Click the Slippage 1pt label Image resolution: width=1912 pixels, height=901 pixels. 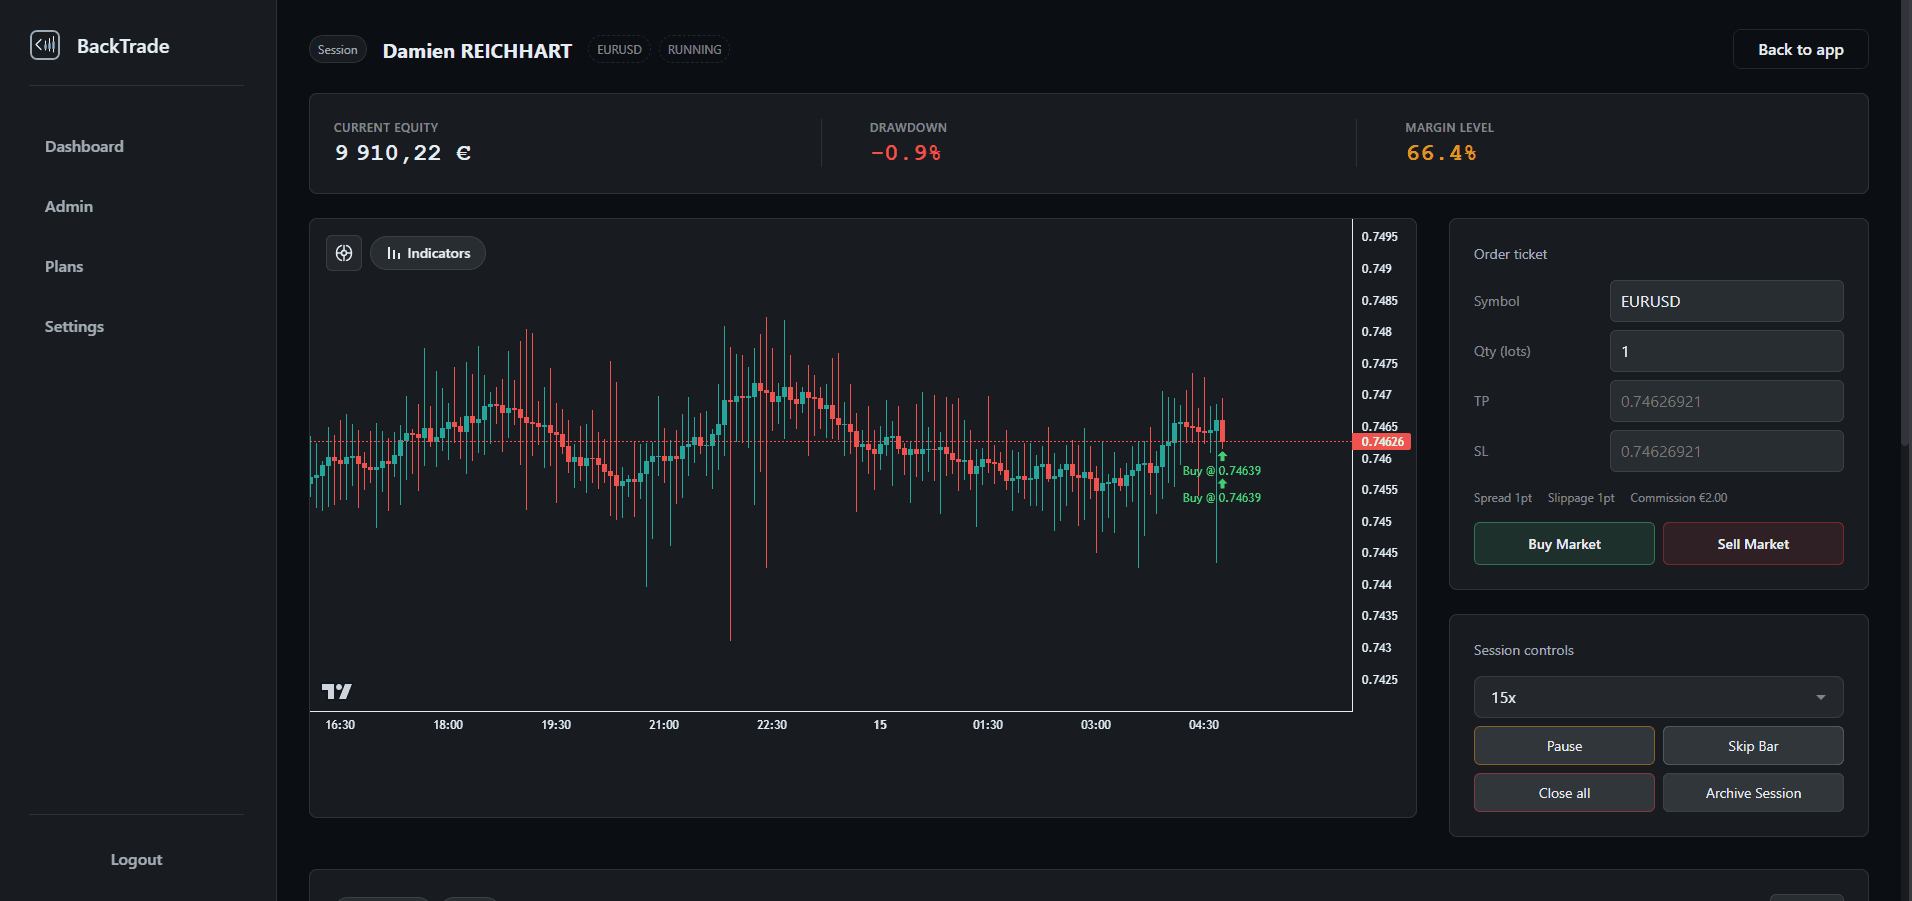pyautogui.click(x=1581, y=498)
